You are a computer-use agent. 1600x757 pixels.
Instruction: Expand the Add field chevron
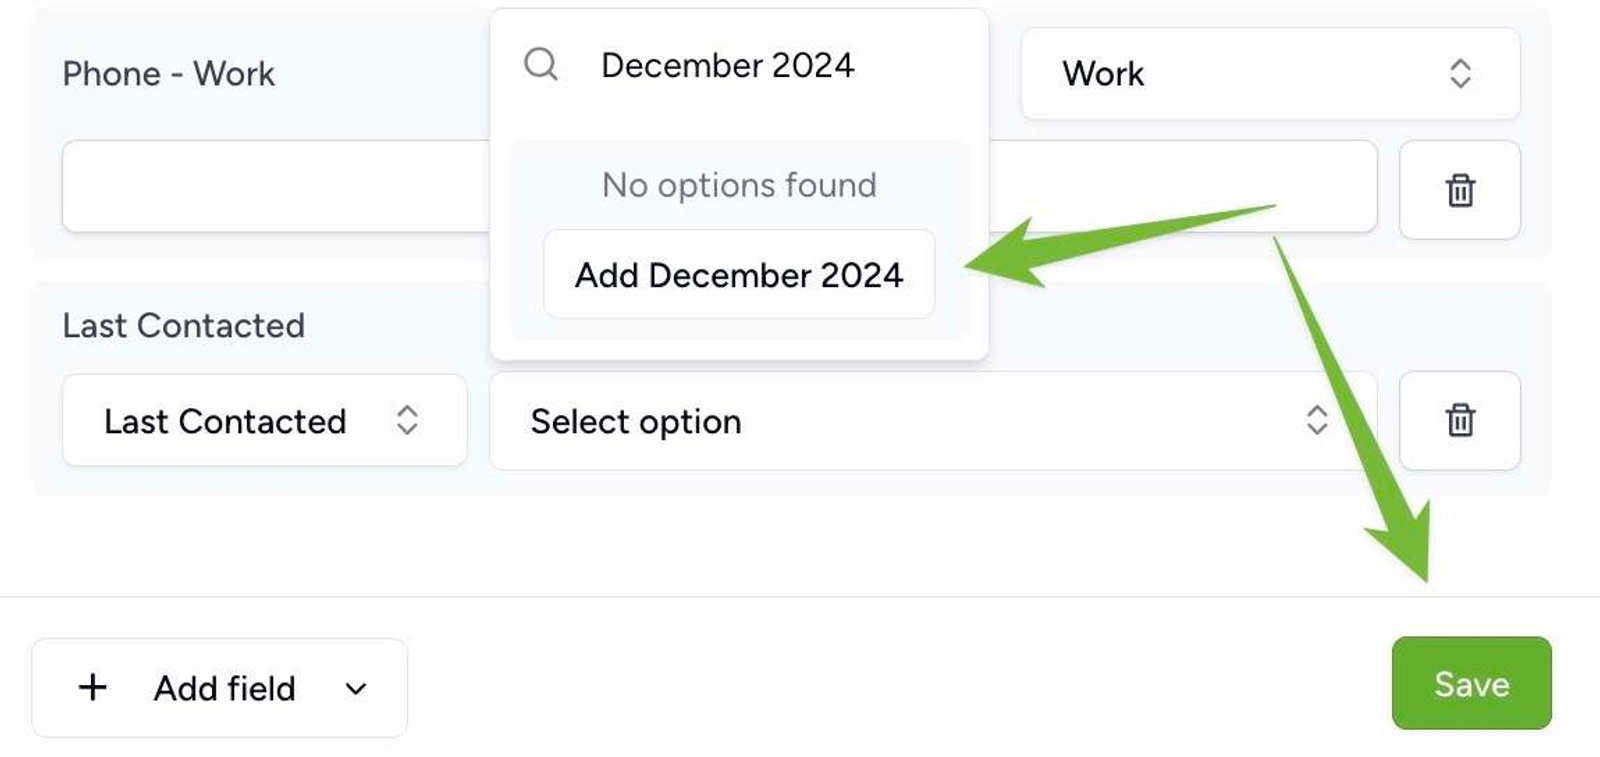pyautogui.click(x=355, y=689)
